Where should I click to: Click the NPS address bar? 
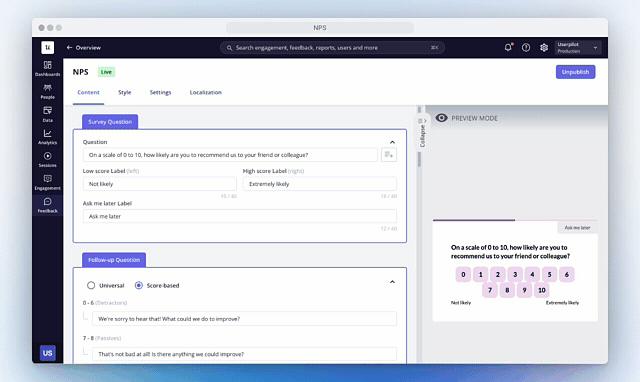point(320,28)
